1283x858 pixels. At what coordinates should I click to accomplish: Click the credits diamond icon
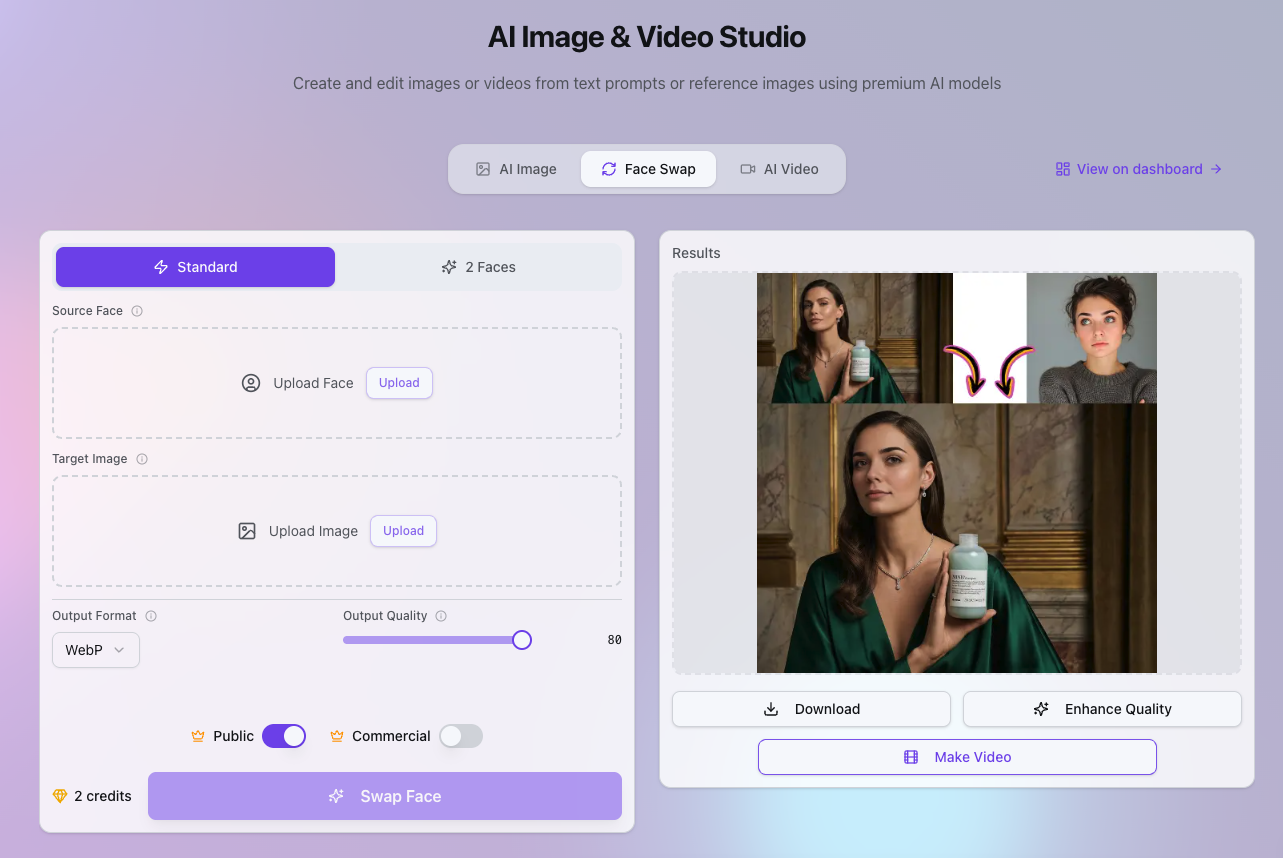click(60, 796)
